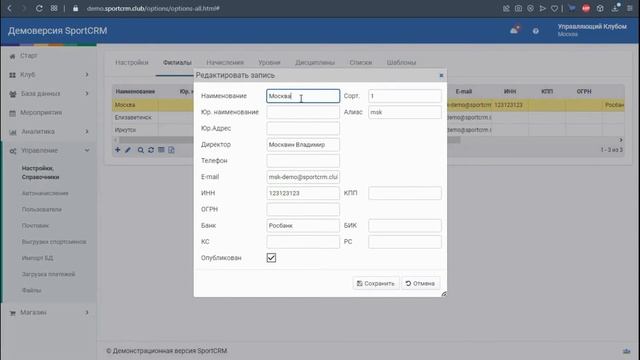Click the Мероприятия calendar icon
640x360 pixels.
pos(13,113)
